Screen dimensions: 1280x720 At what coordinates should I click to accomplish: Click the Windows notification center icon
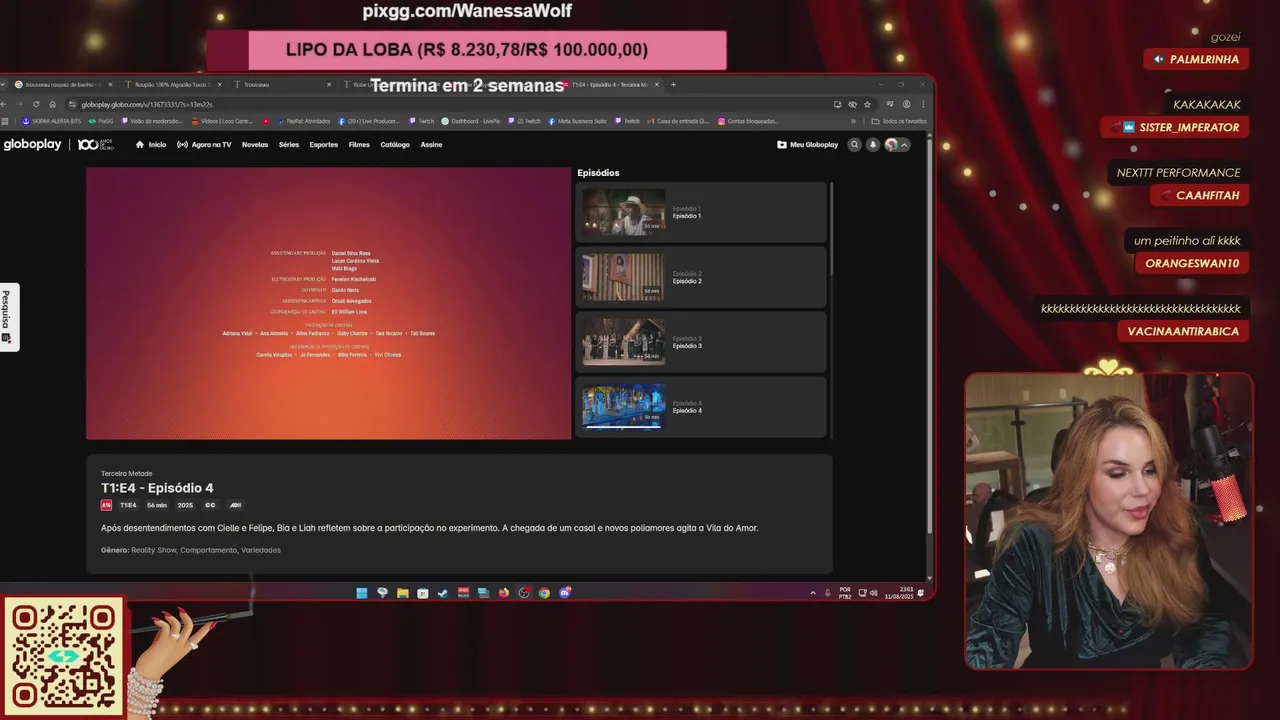[x=921, y=593]
